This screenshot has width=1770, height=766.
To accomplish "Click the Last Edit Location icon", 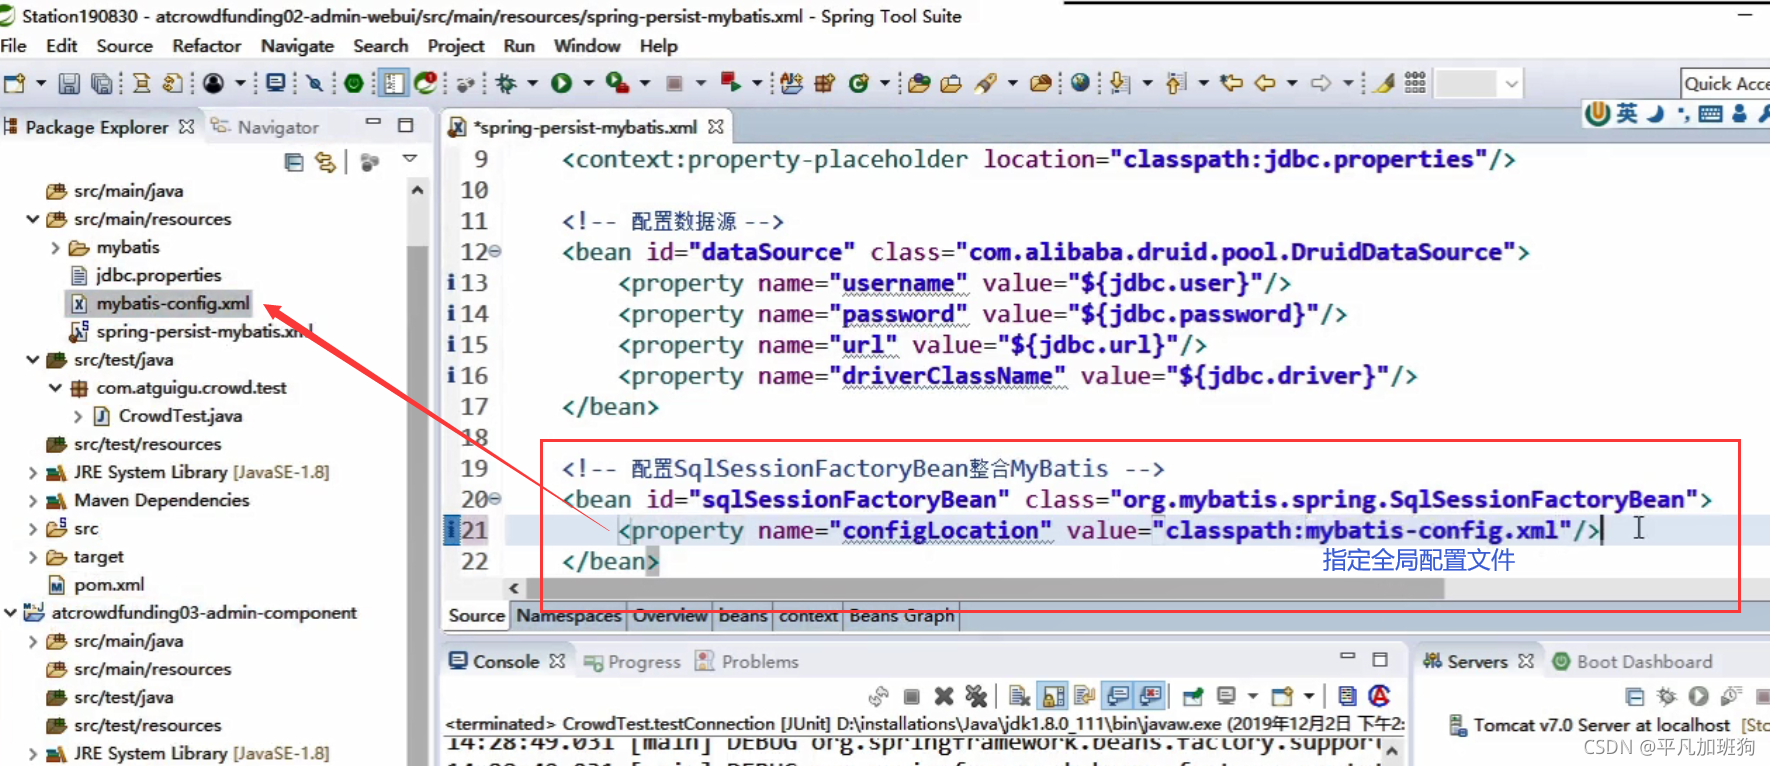I will 1232,83.
